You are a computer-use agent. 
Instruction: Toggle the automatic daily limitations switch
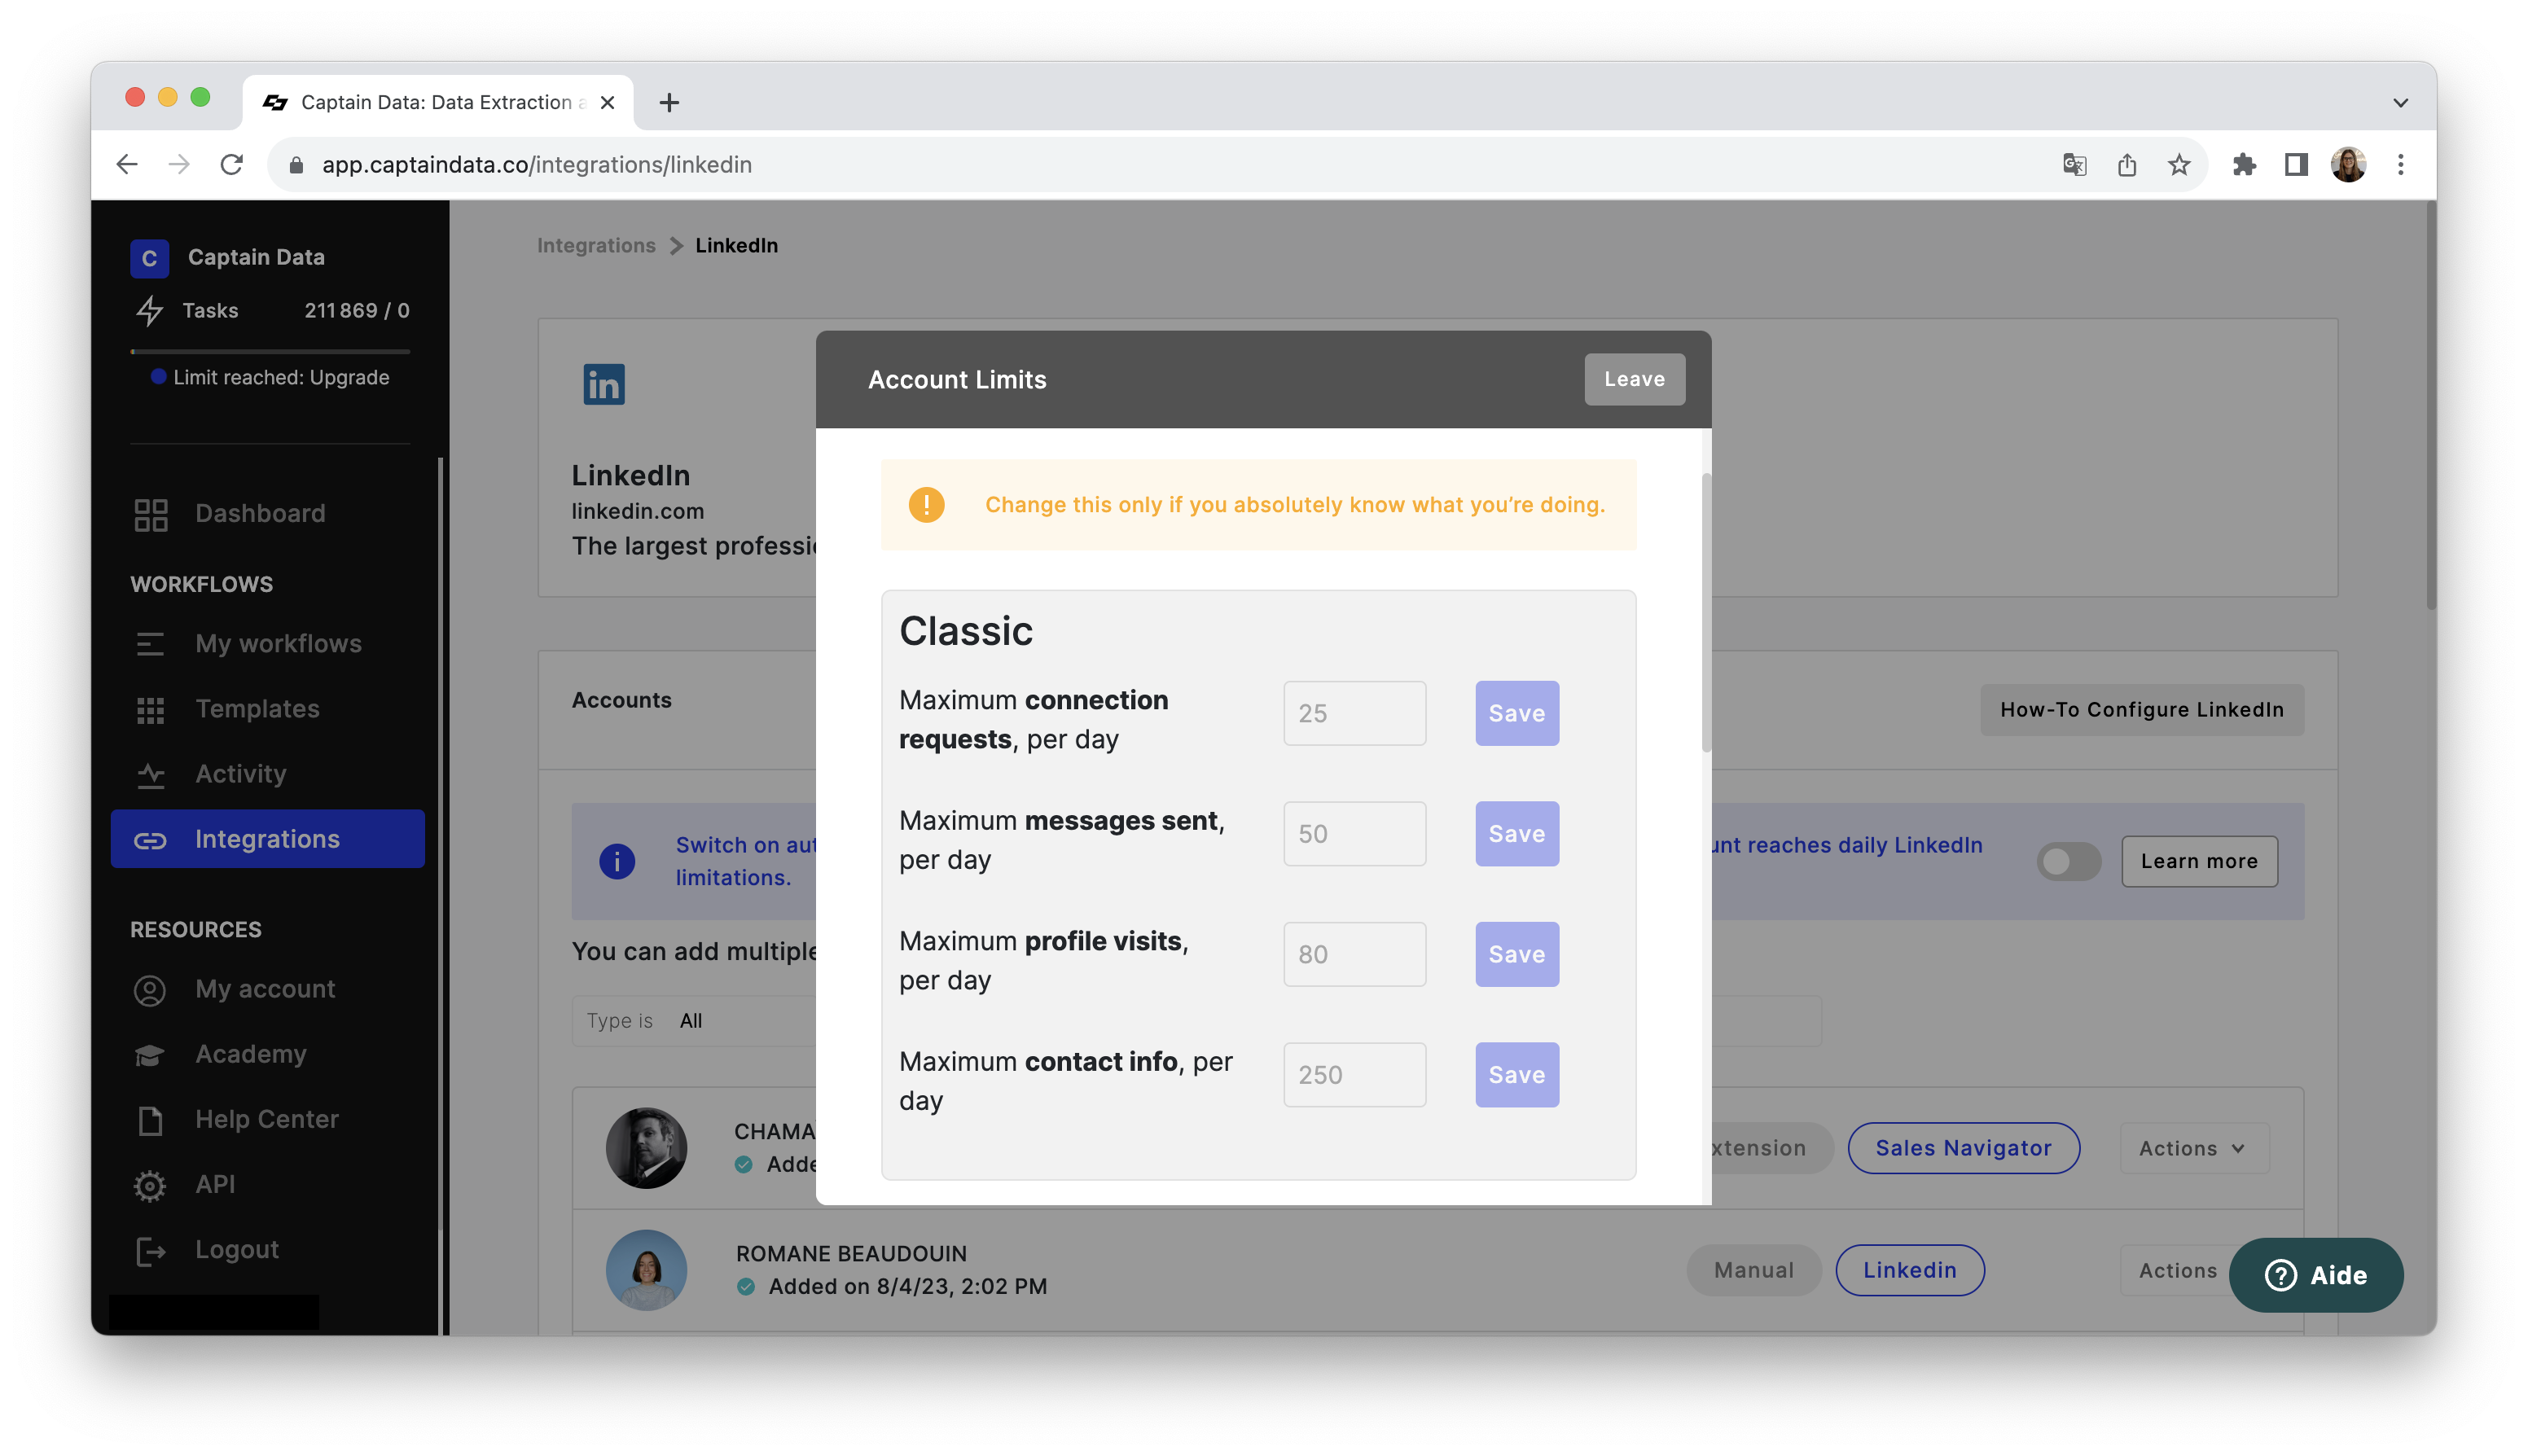pyautogui.click(x=2067, y=861)
